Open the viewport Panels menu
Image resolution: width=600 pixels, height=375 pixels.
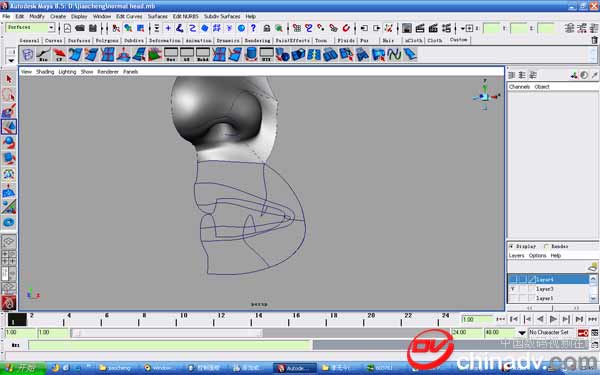[130, 72]
